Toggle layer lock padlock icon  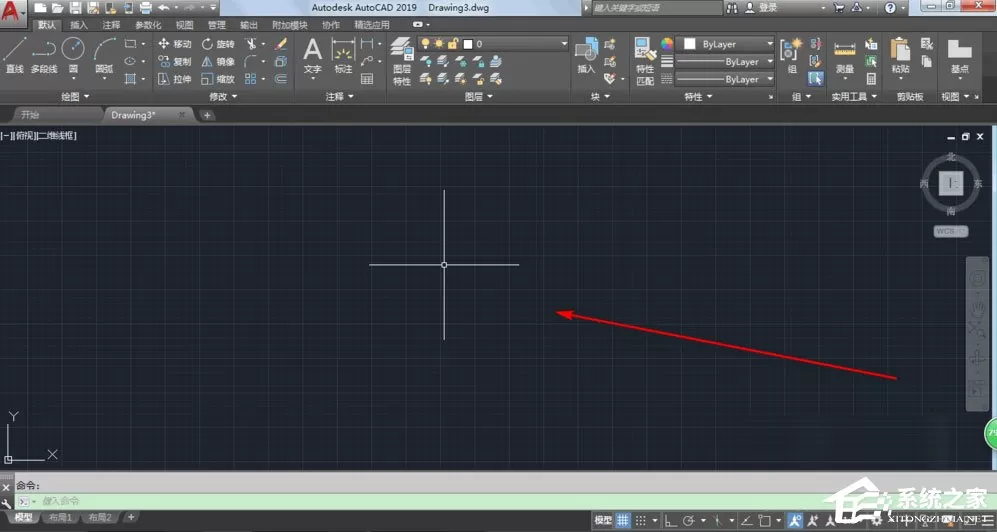pos(453,44)
